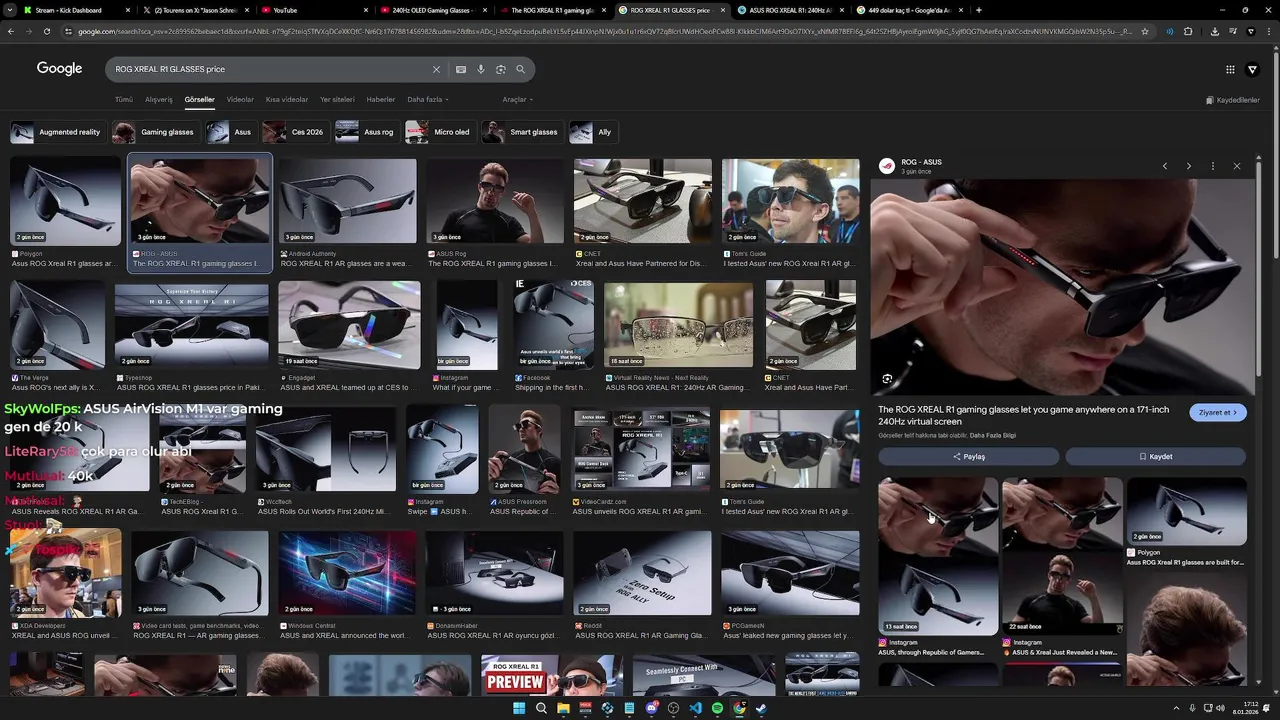Reload the page

[x=47, y=31]
